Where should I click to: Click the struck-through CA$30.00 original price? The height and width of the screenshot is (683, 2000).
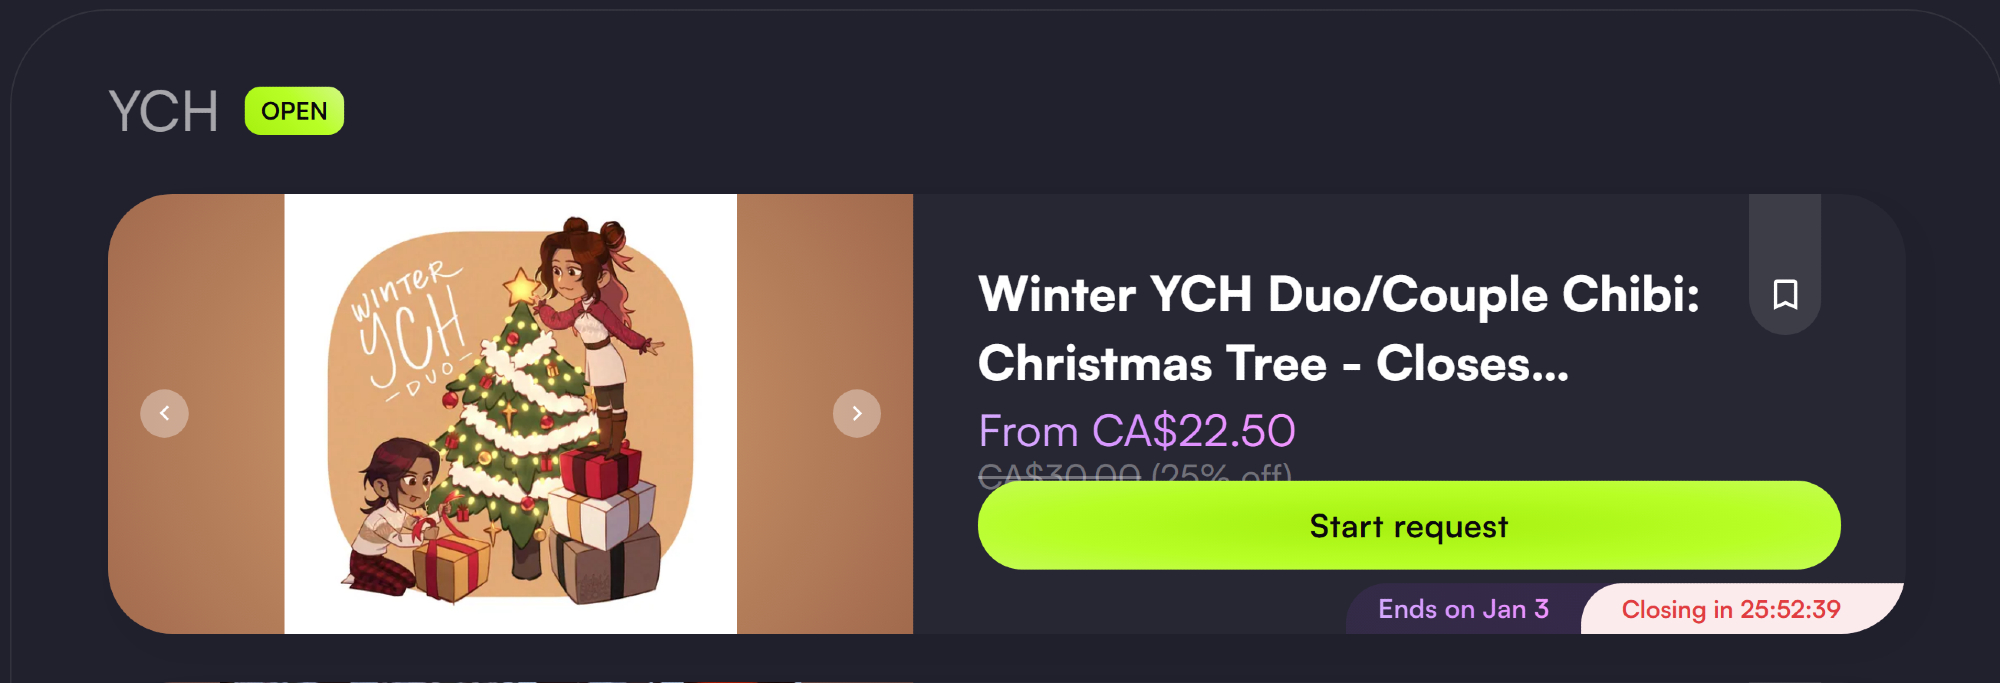point(1059,473)
